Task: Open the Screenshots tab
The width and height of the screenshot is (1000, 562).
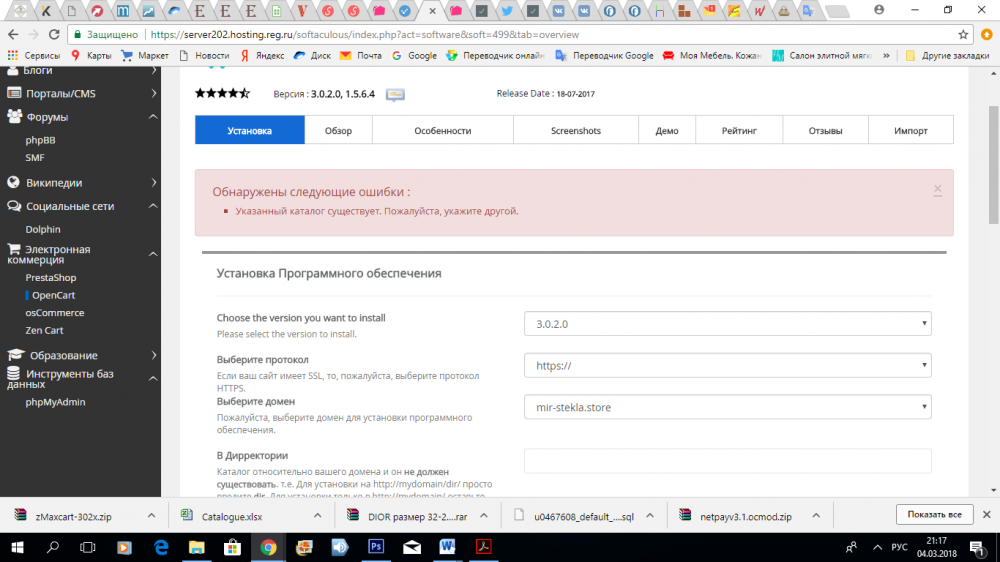Action: (576, 130)
